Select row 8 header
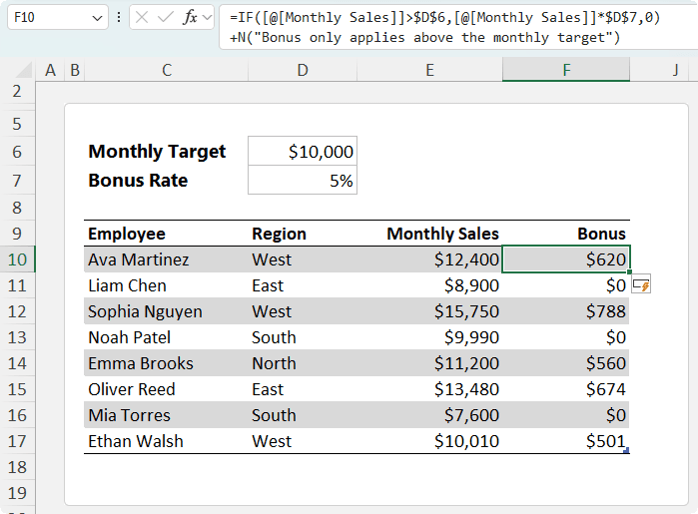The width and height of the screenshot is (698, 514). pyautogui.click(x=17, y=207)
